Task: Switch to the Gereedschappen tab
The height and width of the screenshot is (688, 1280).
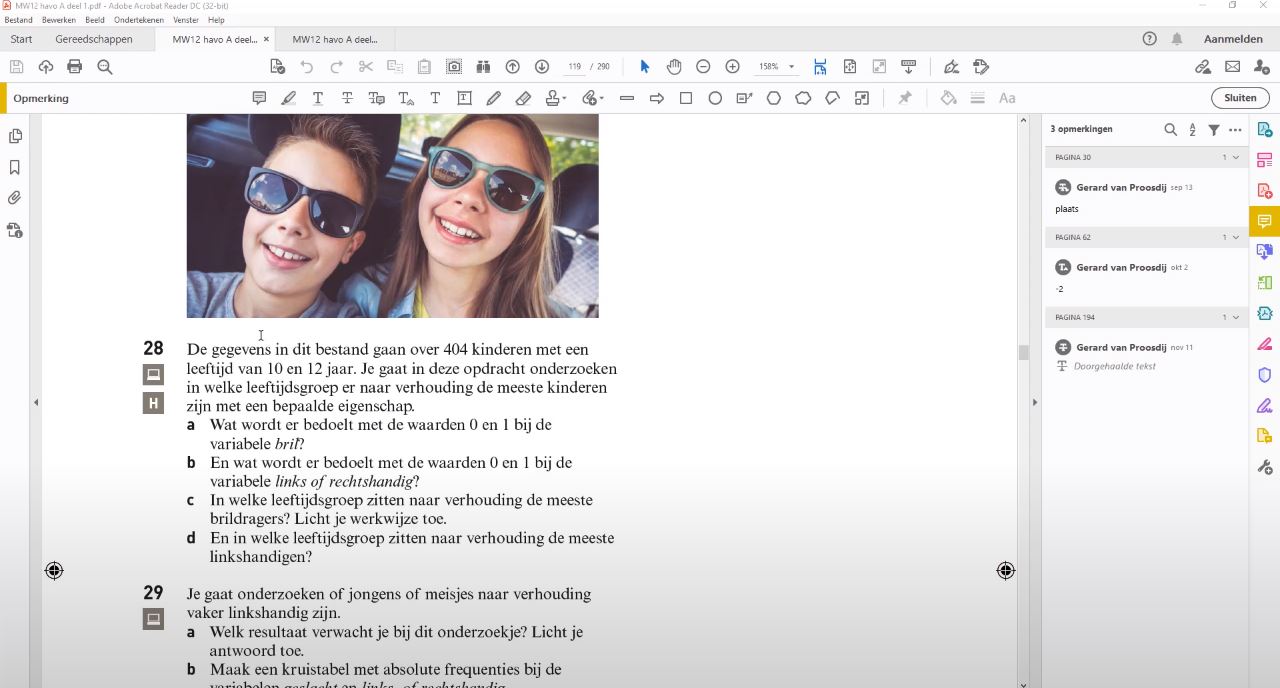Action: (x=94, y=39)
